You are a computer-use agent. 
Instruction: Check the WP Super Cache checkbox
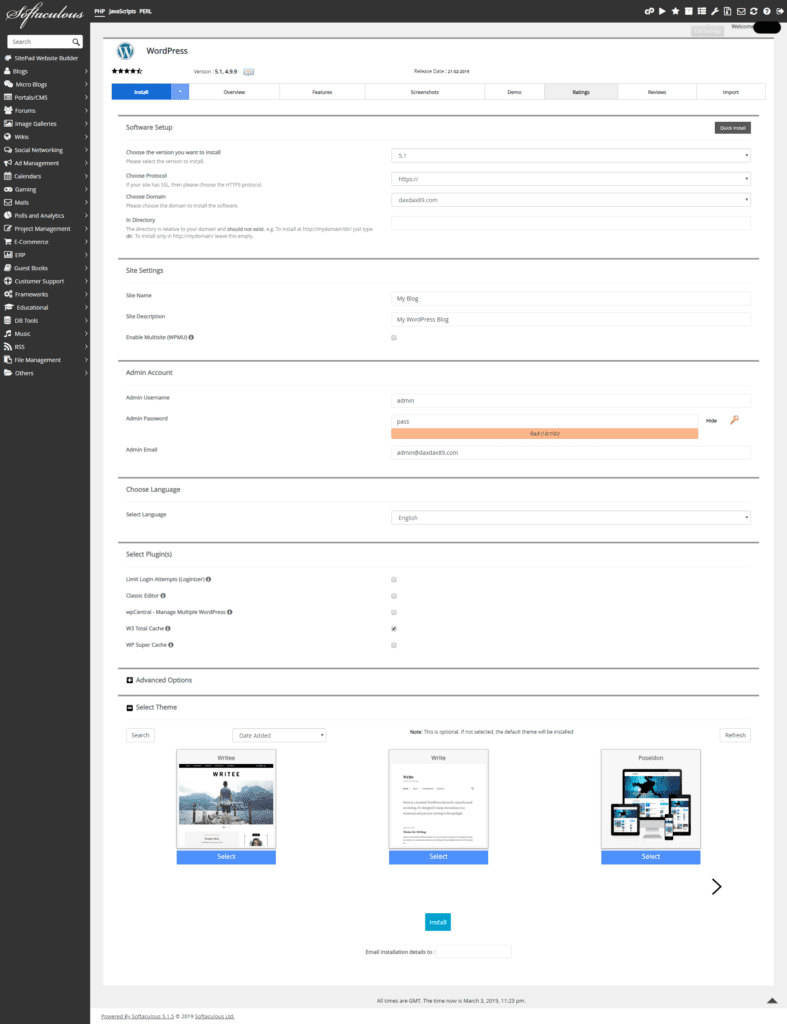pyautogui.click(x=394, y=645)
